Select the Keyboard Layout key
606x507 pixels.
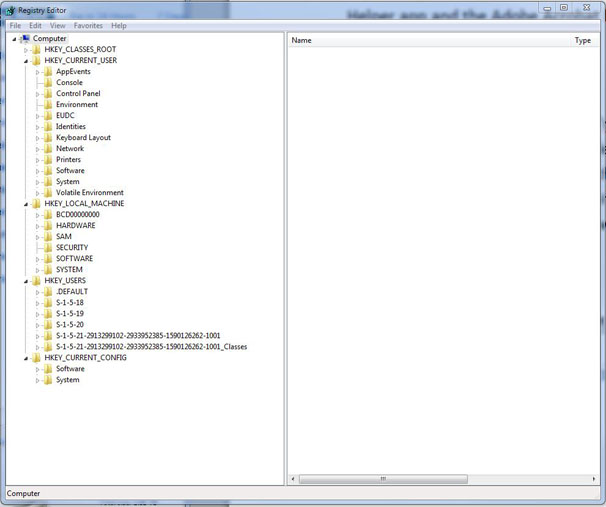pyautogui.click(x=83, y=137)
